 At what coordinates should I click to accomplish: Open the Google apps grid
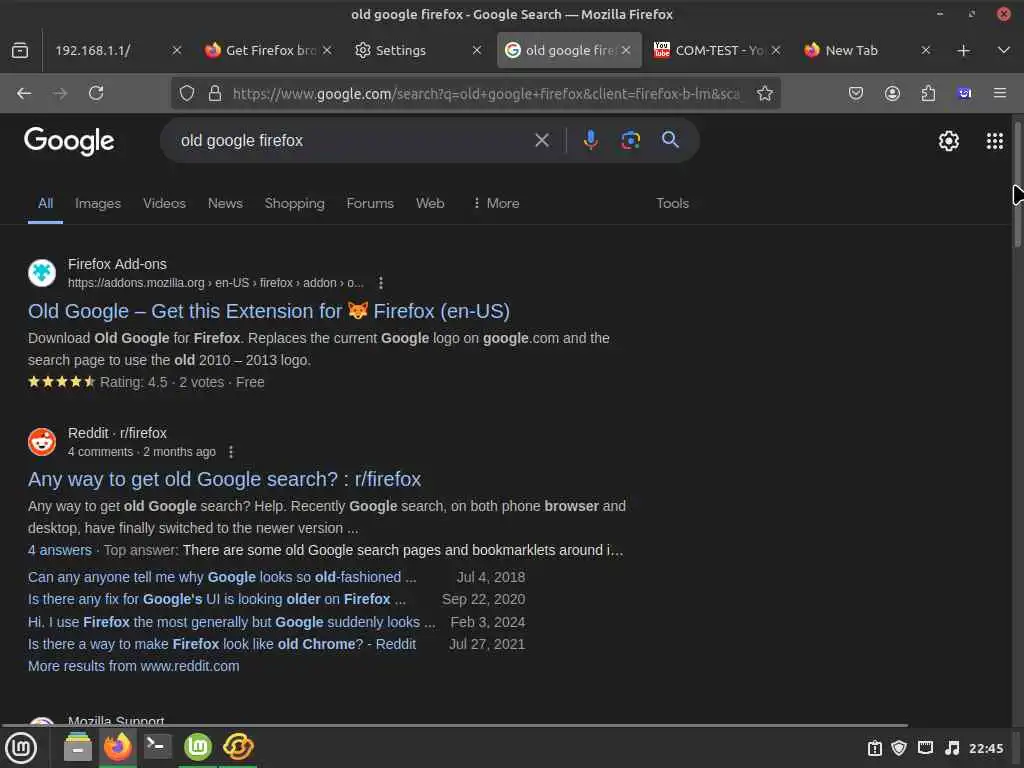[995, 141]
